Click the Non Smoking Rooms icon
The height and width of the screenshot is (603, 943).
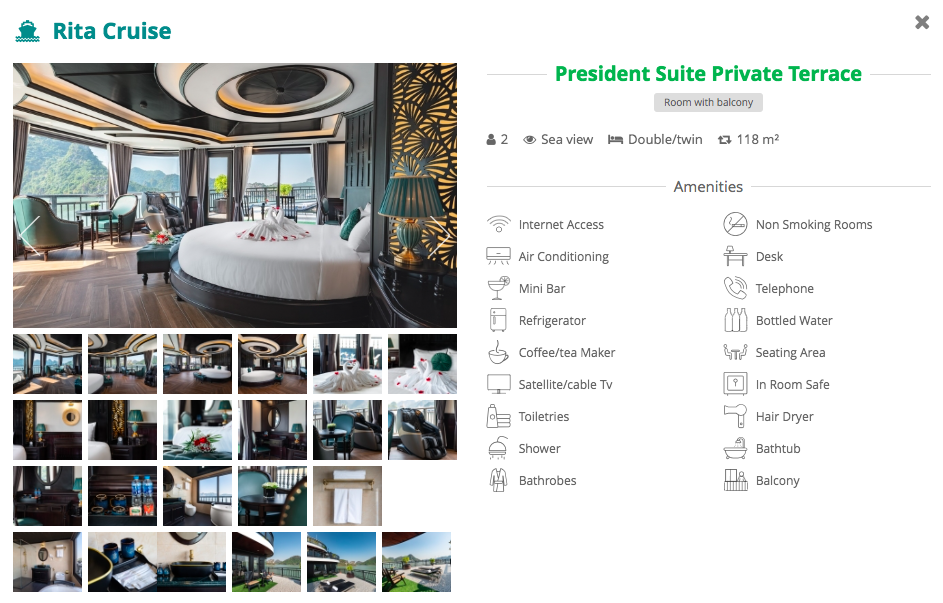click(736, 224)
